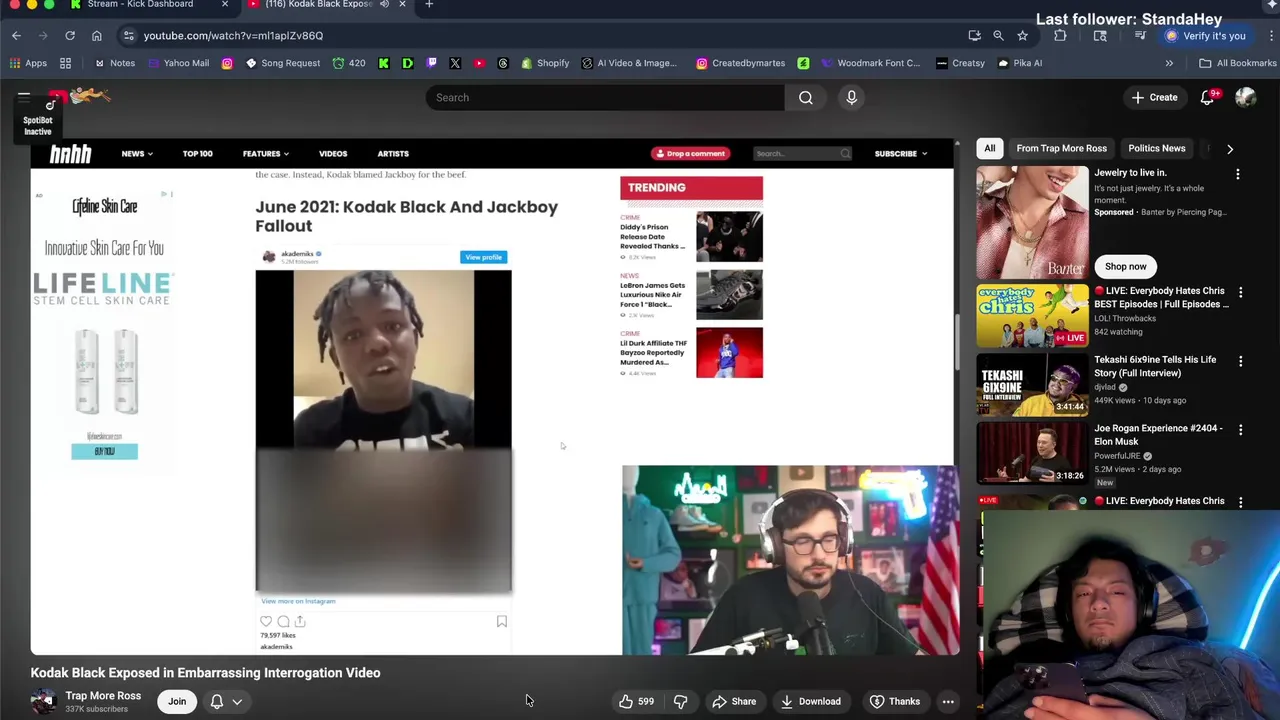
Task: Open the YouTube hamburger guide menu
Action: 23,97
